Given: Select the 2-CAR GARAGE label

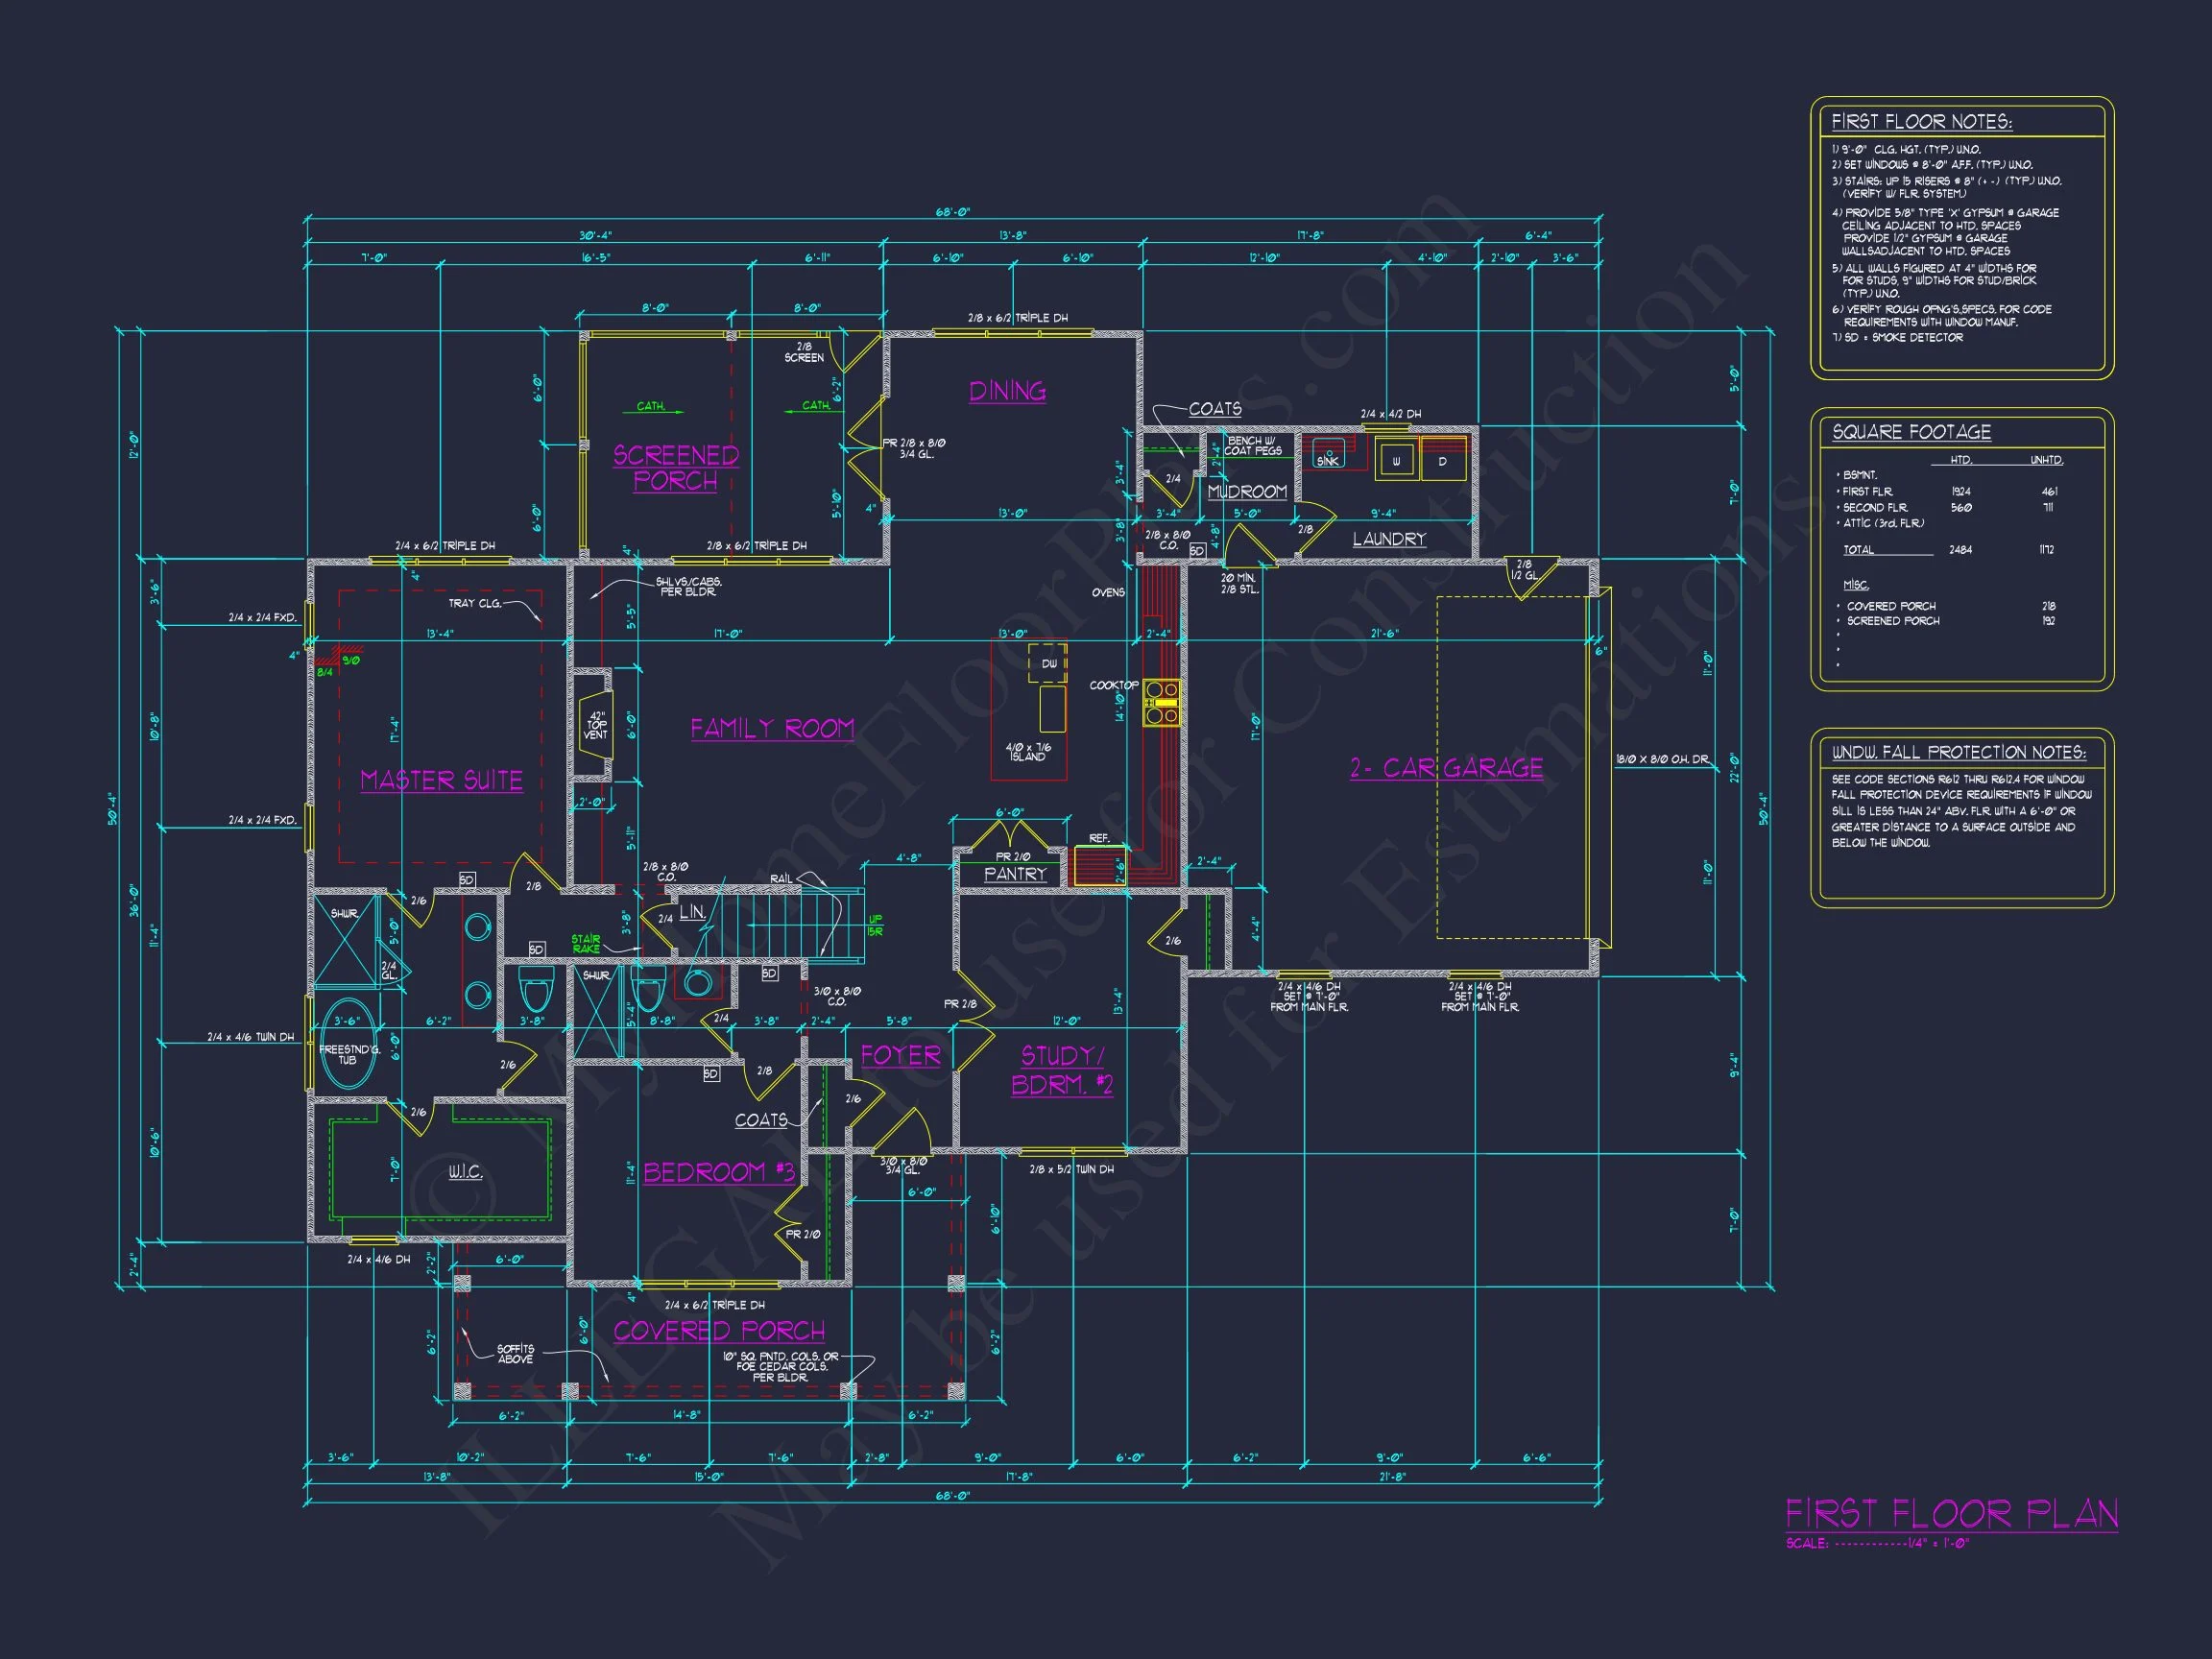Looking at the screenshot, I should (x=1446, y=768).
